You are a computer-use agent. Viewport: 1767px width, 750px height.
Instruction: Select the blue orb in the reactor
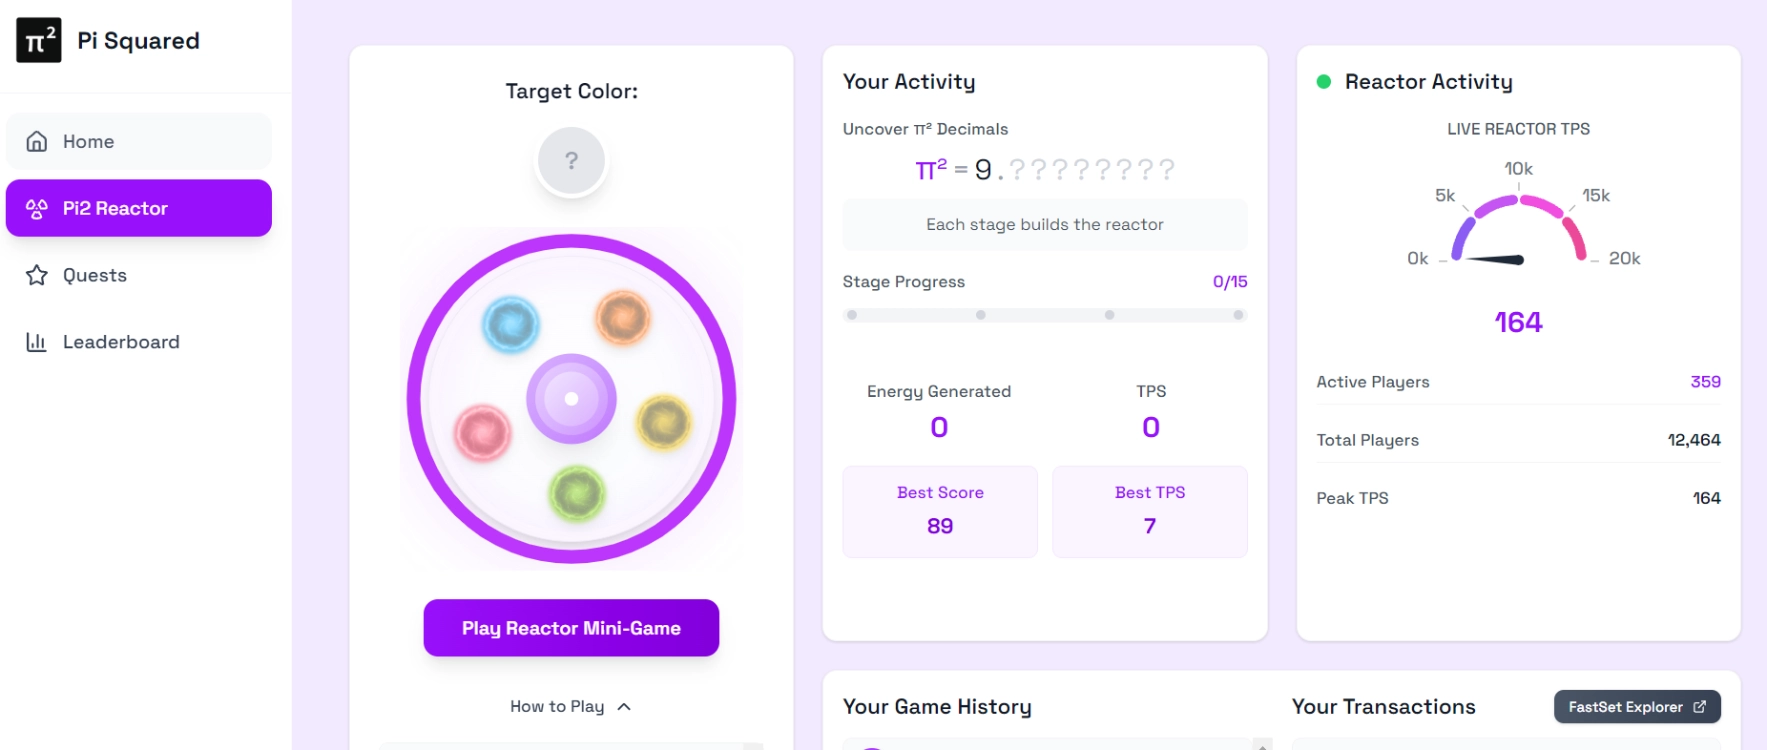point(511,324)
